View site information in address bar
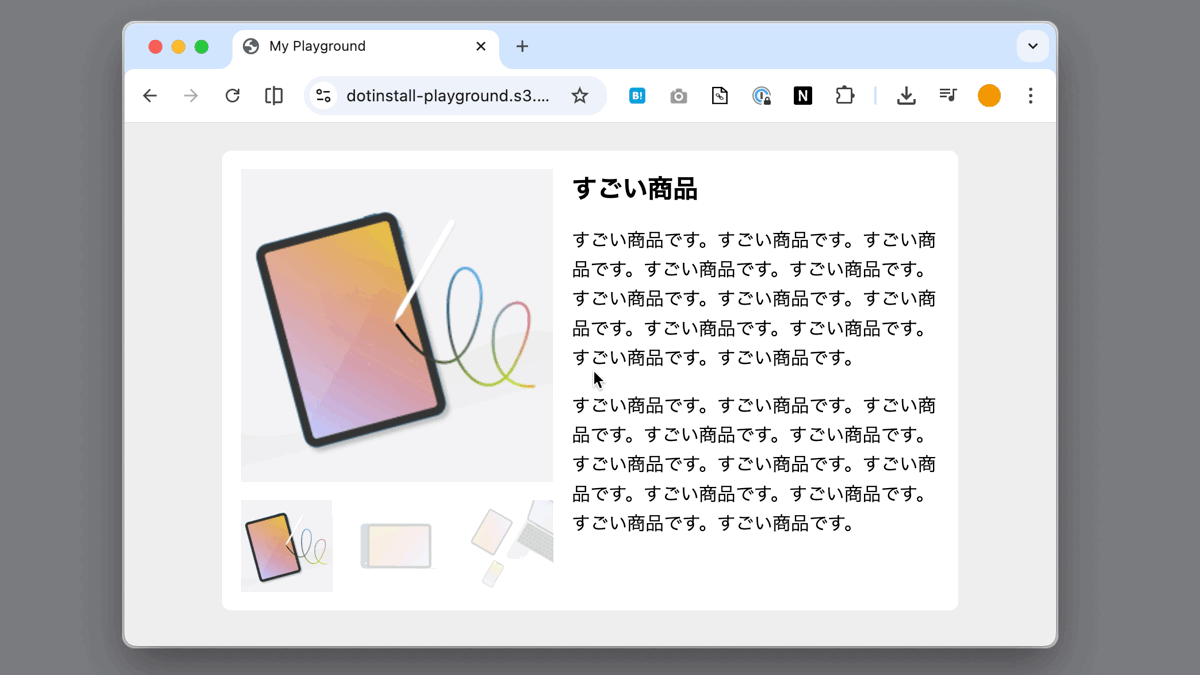Image resolution: width=1200 pixels, height=675 pixels. tap(323, 96)
